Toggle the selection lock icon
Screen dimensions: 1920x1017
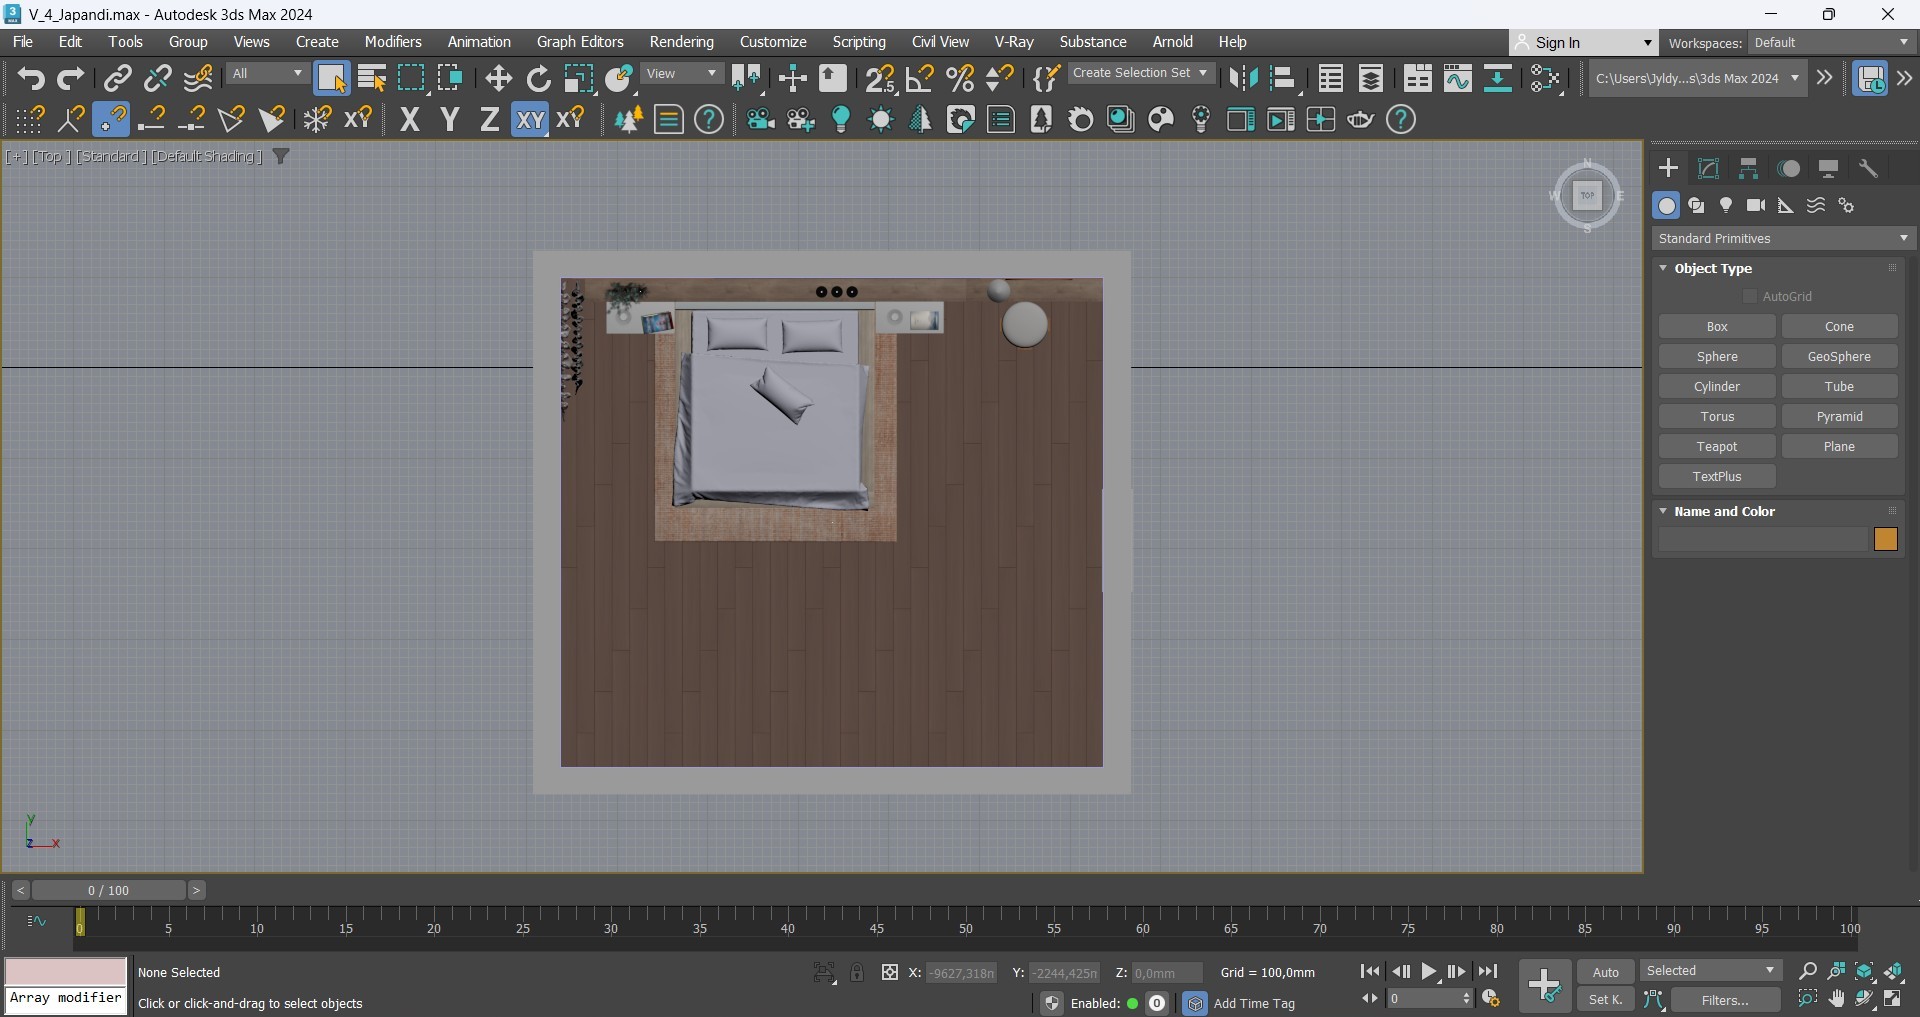[x=857, y=972]
